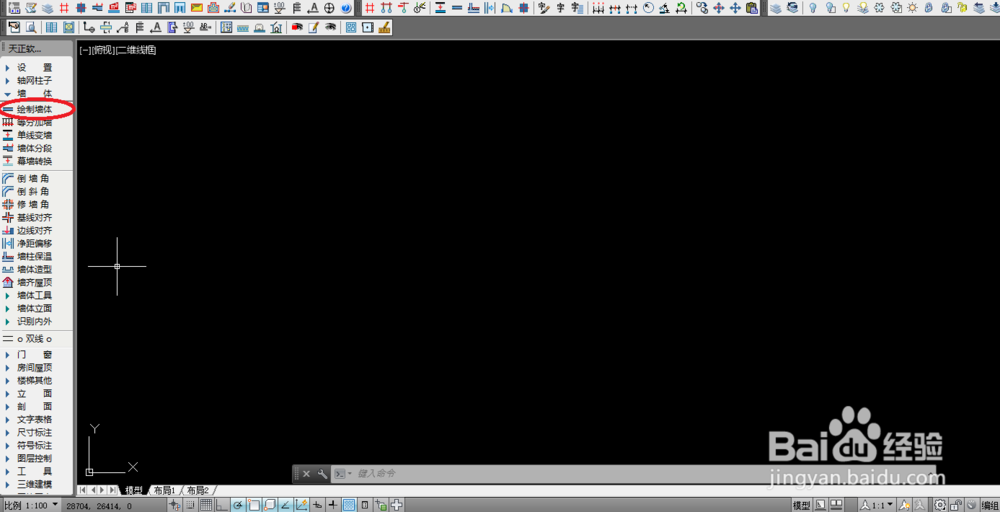The width and height of the screenshot is (1000, 512).
Task: Toggle object snap in status bar
Action: (x=254, y=505)
